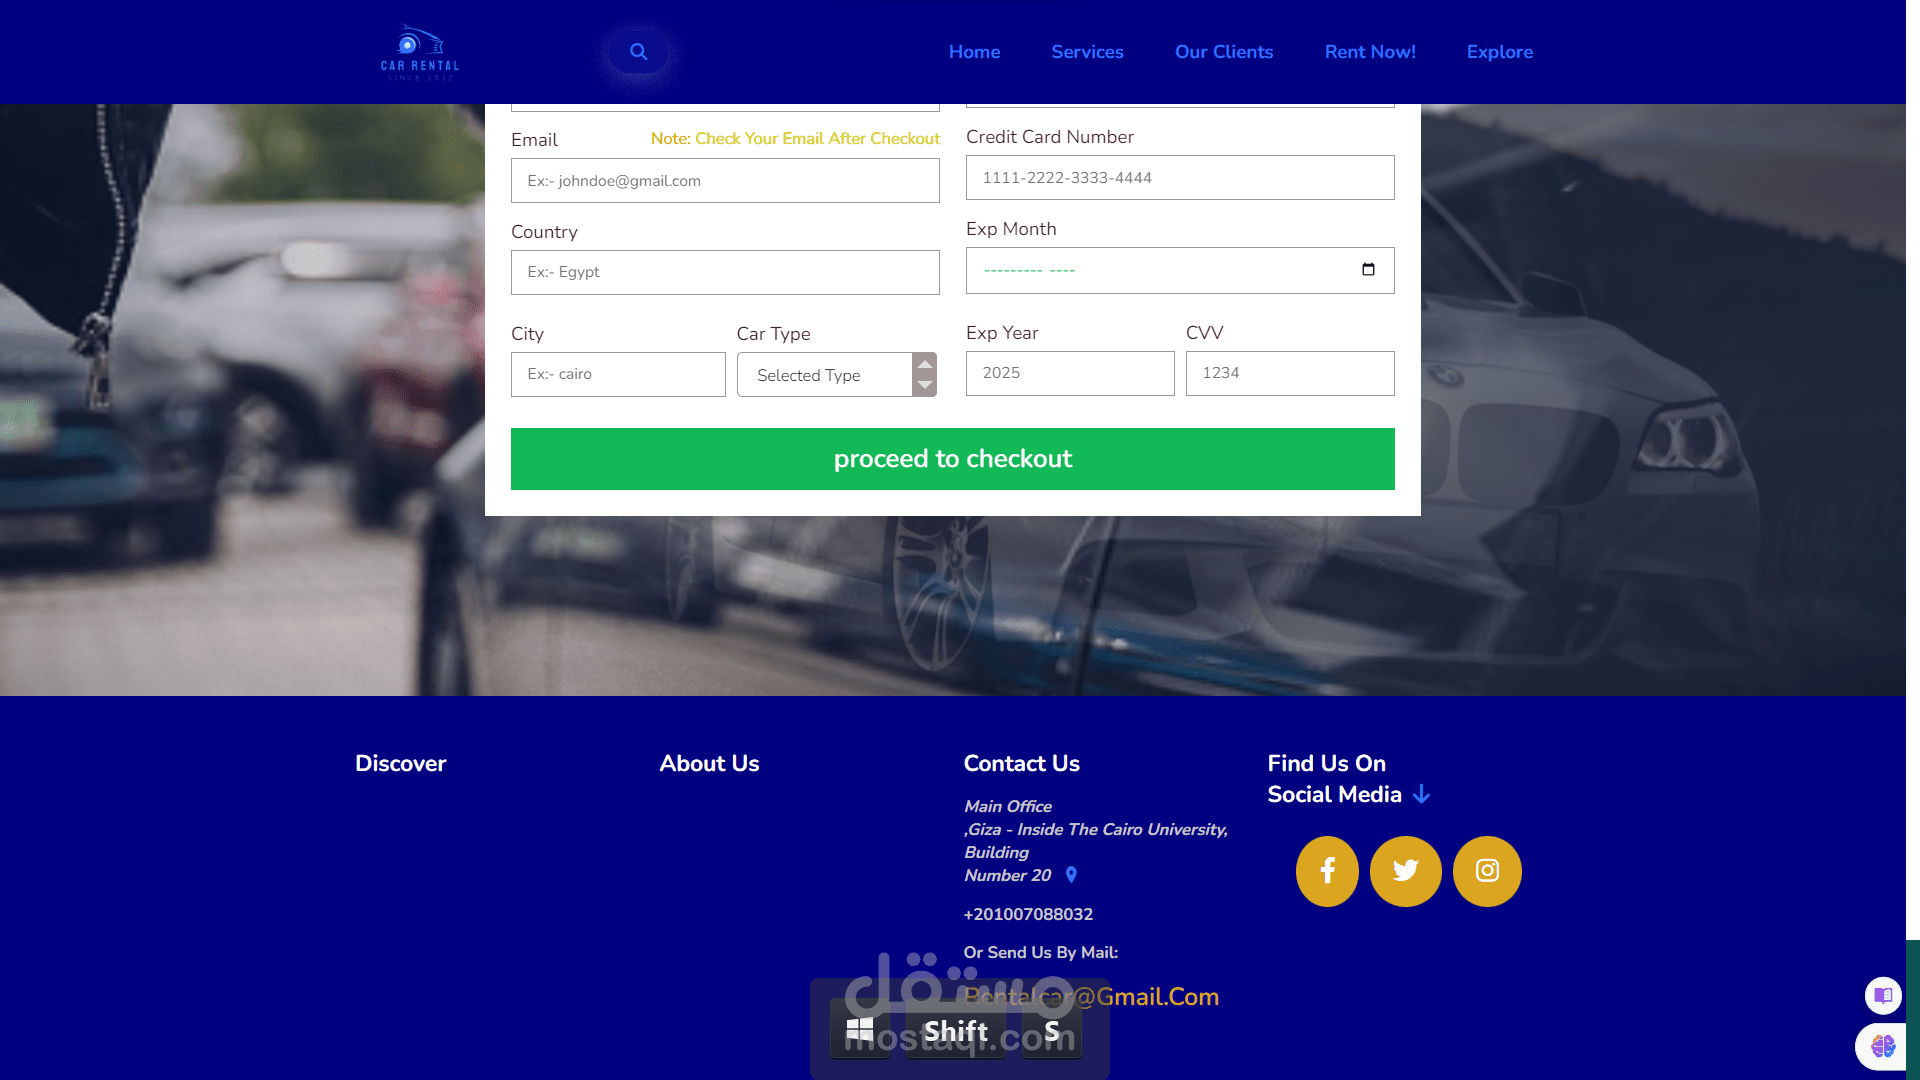1920x1080 pixels.
Task: Click the brain assistant icon at bottom right
Action: click(x=1882, y=1046)
